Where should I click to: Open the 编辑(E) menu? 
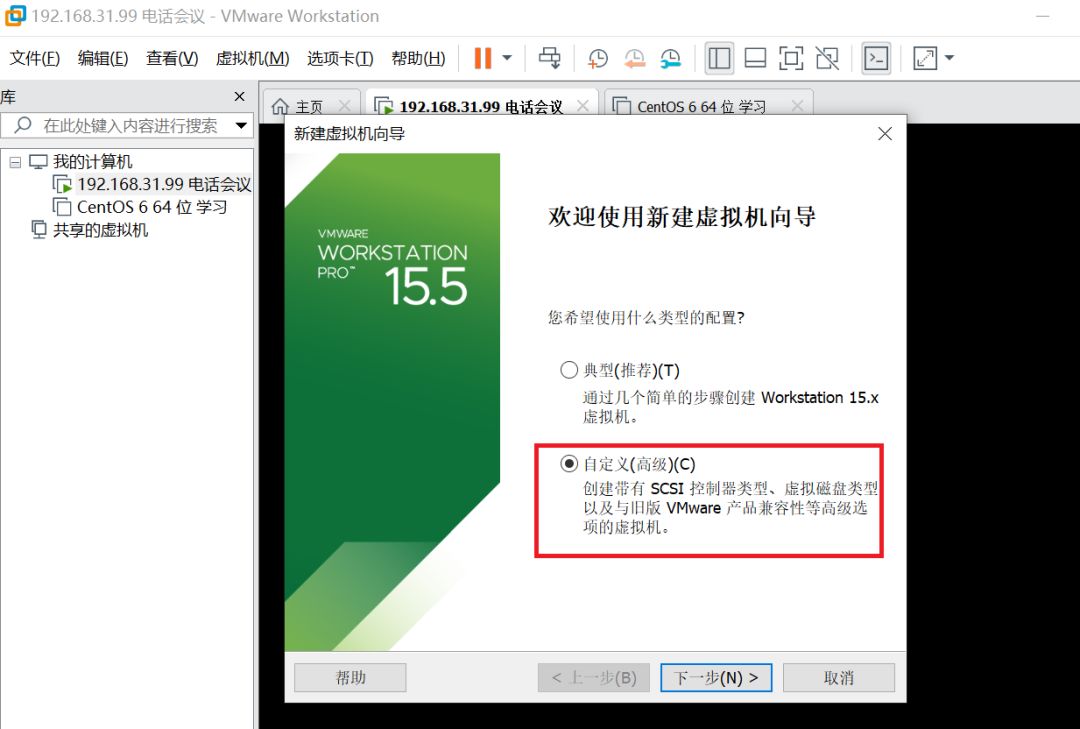point(103,59)
